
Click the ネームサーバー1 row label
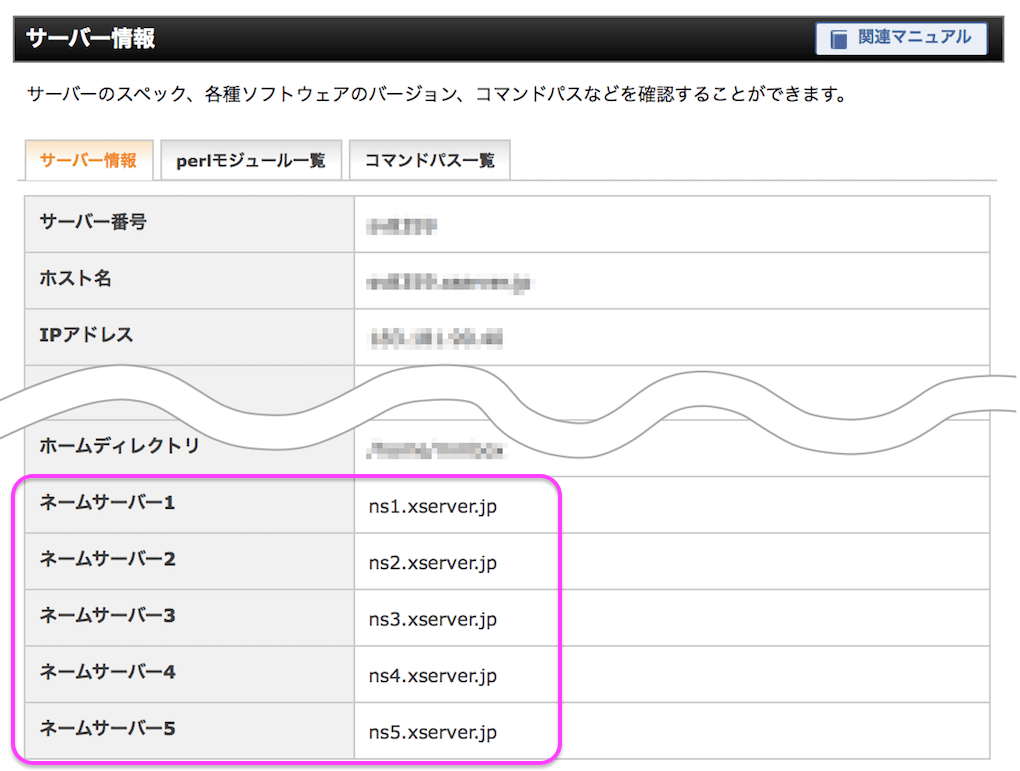click(x=107, y=502)
